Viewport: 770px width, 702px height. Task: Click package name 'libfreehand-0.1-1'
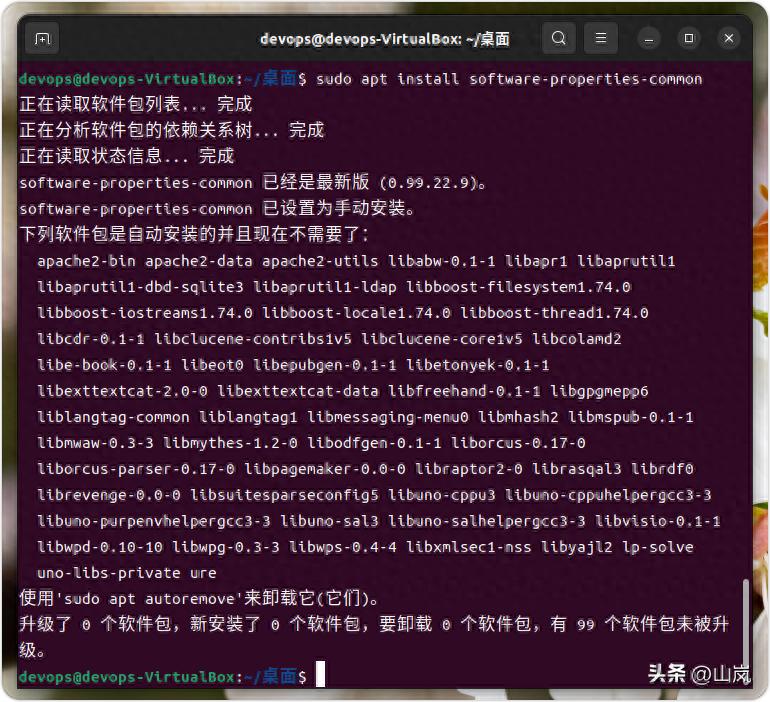[464, 391]
